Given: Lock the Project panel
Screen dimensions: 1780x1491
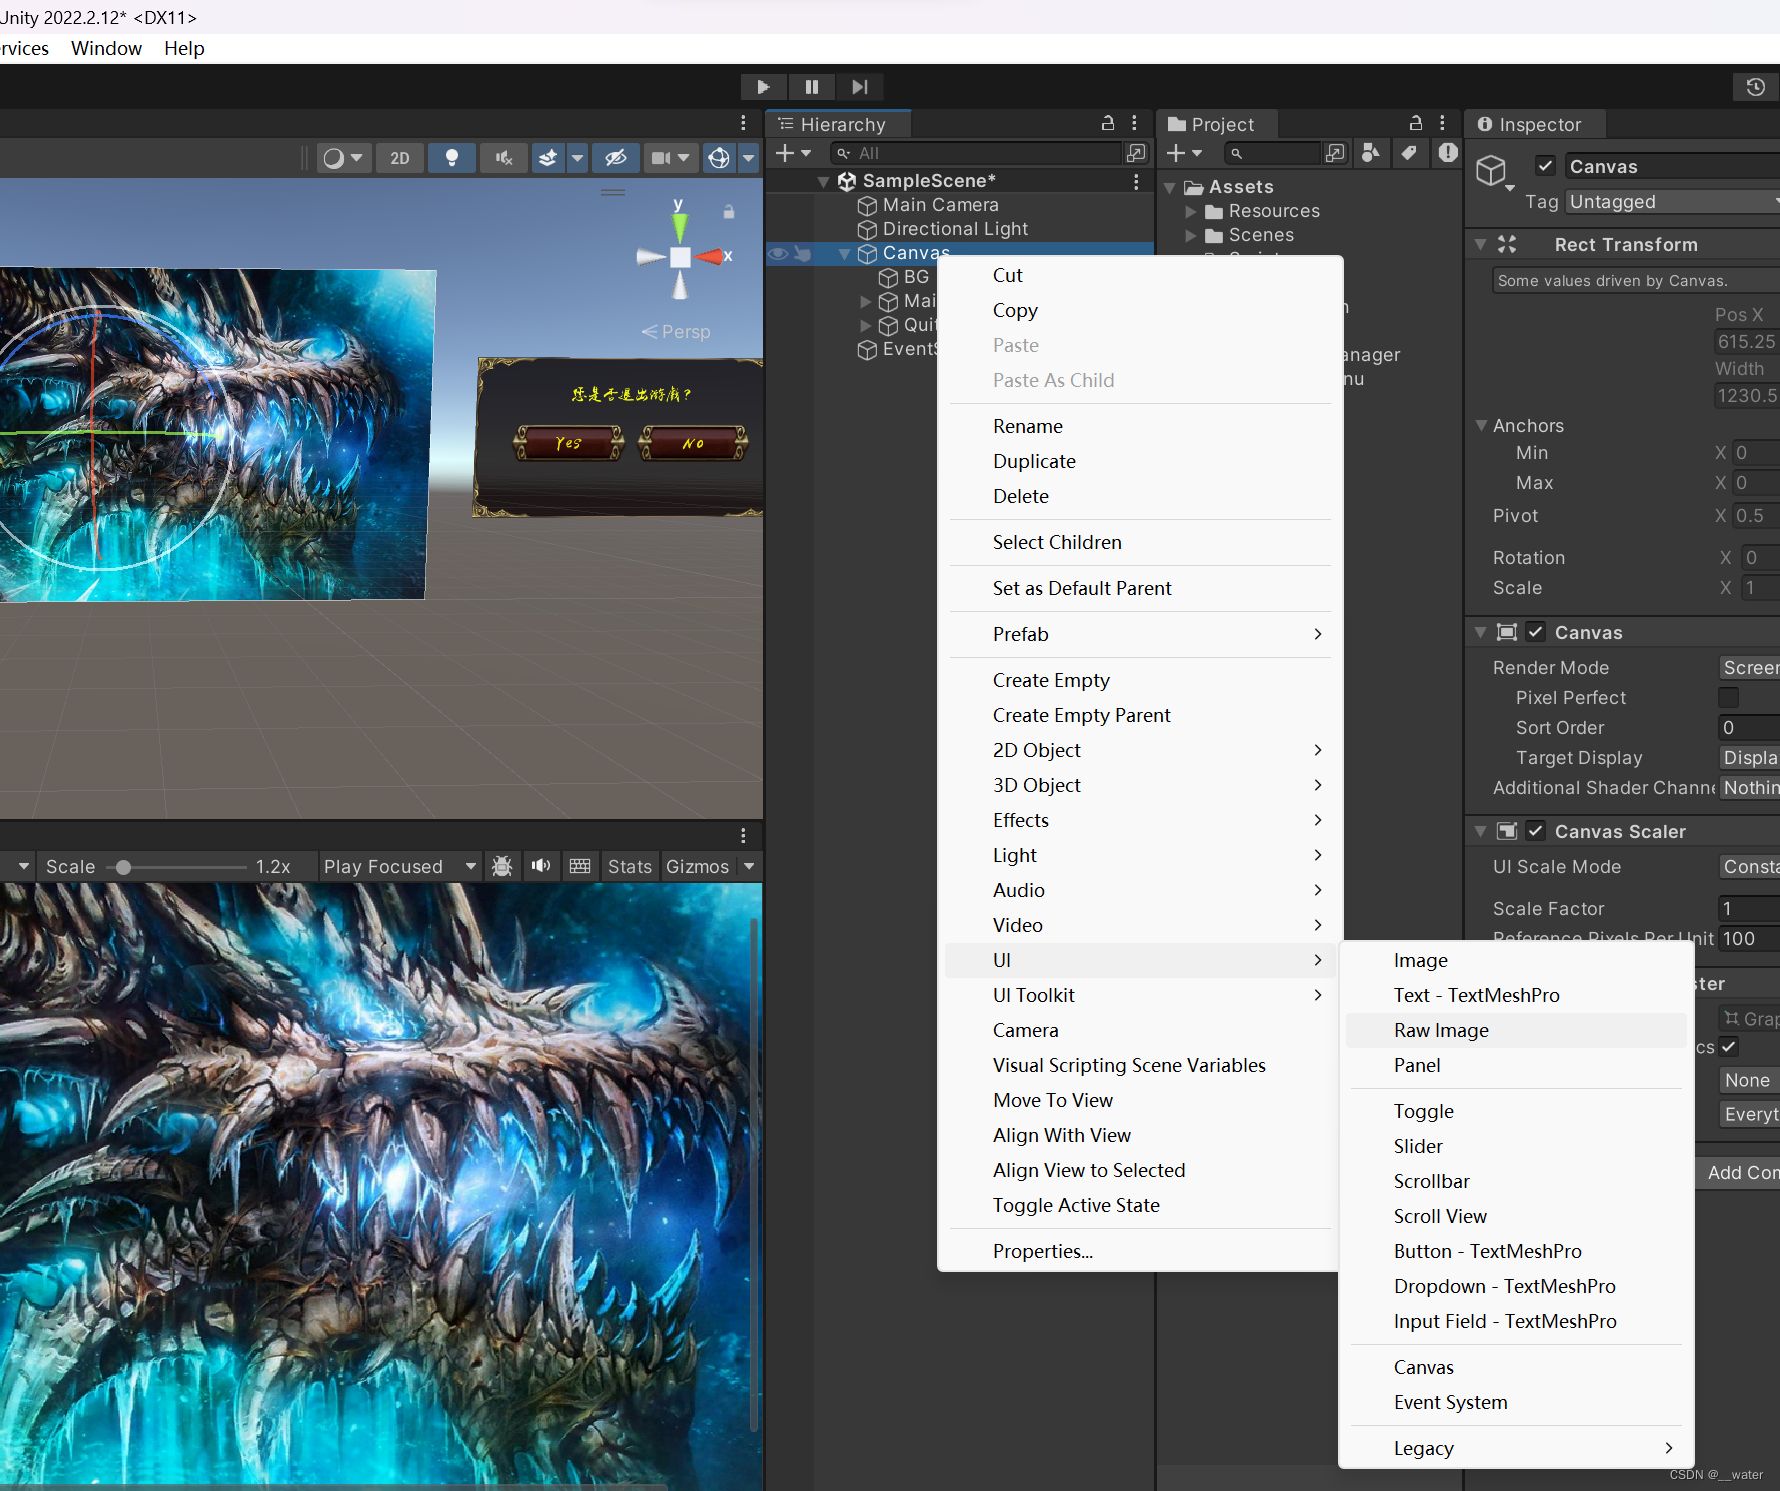Looking at the screenshot, I should 1416,123.
